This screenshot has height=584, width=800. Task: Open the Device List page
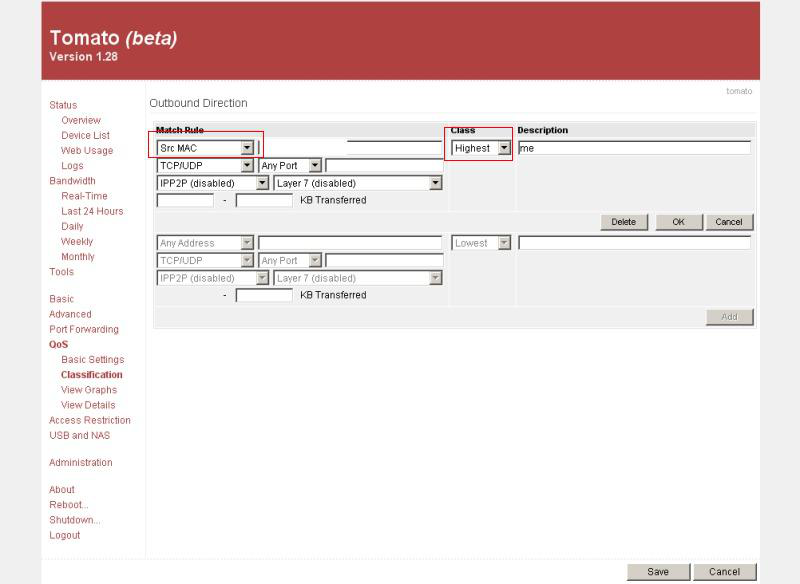[85, 135]
